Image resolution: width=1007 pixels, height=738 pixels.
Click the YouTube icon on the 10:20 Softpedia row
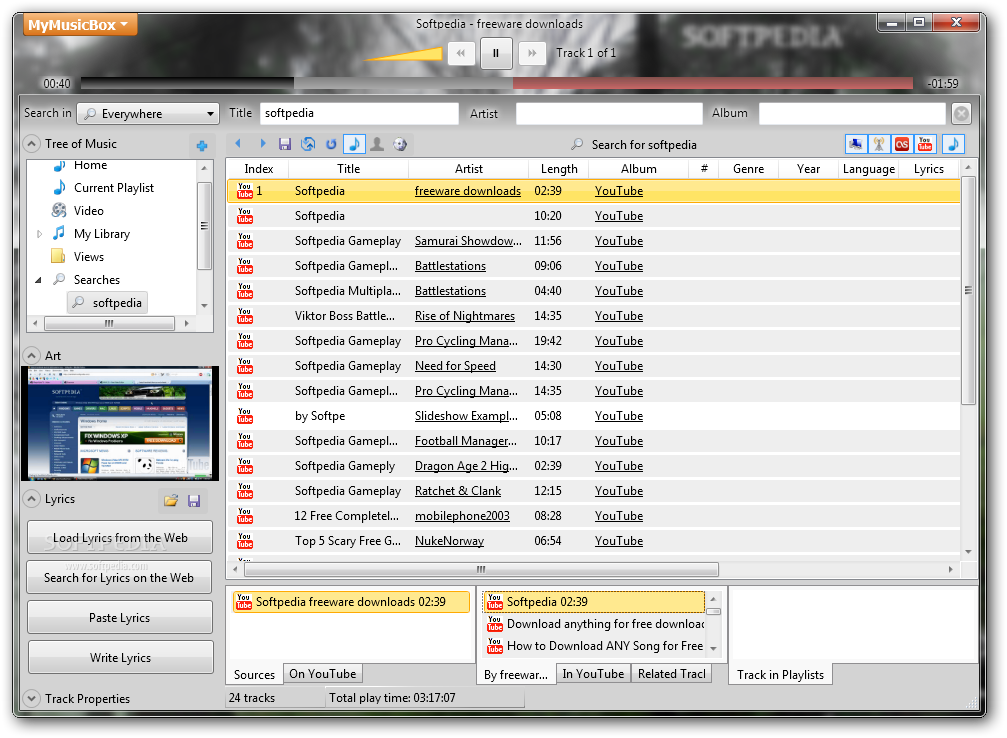click(x=245, y=216)
